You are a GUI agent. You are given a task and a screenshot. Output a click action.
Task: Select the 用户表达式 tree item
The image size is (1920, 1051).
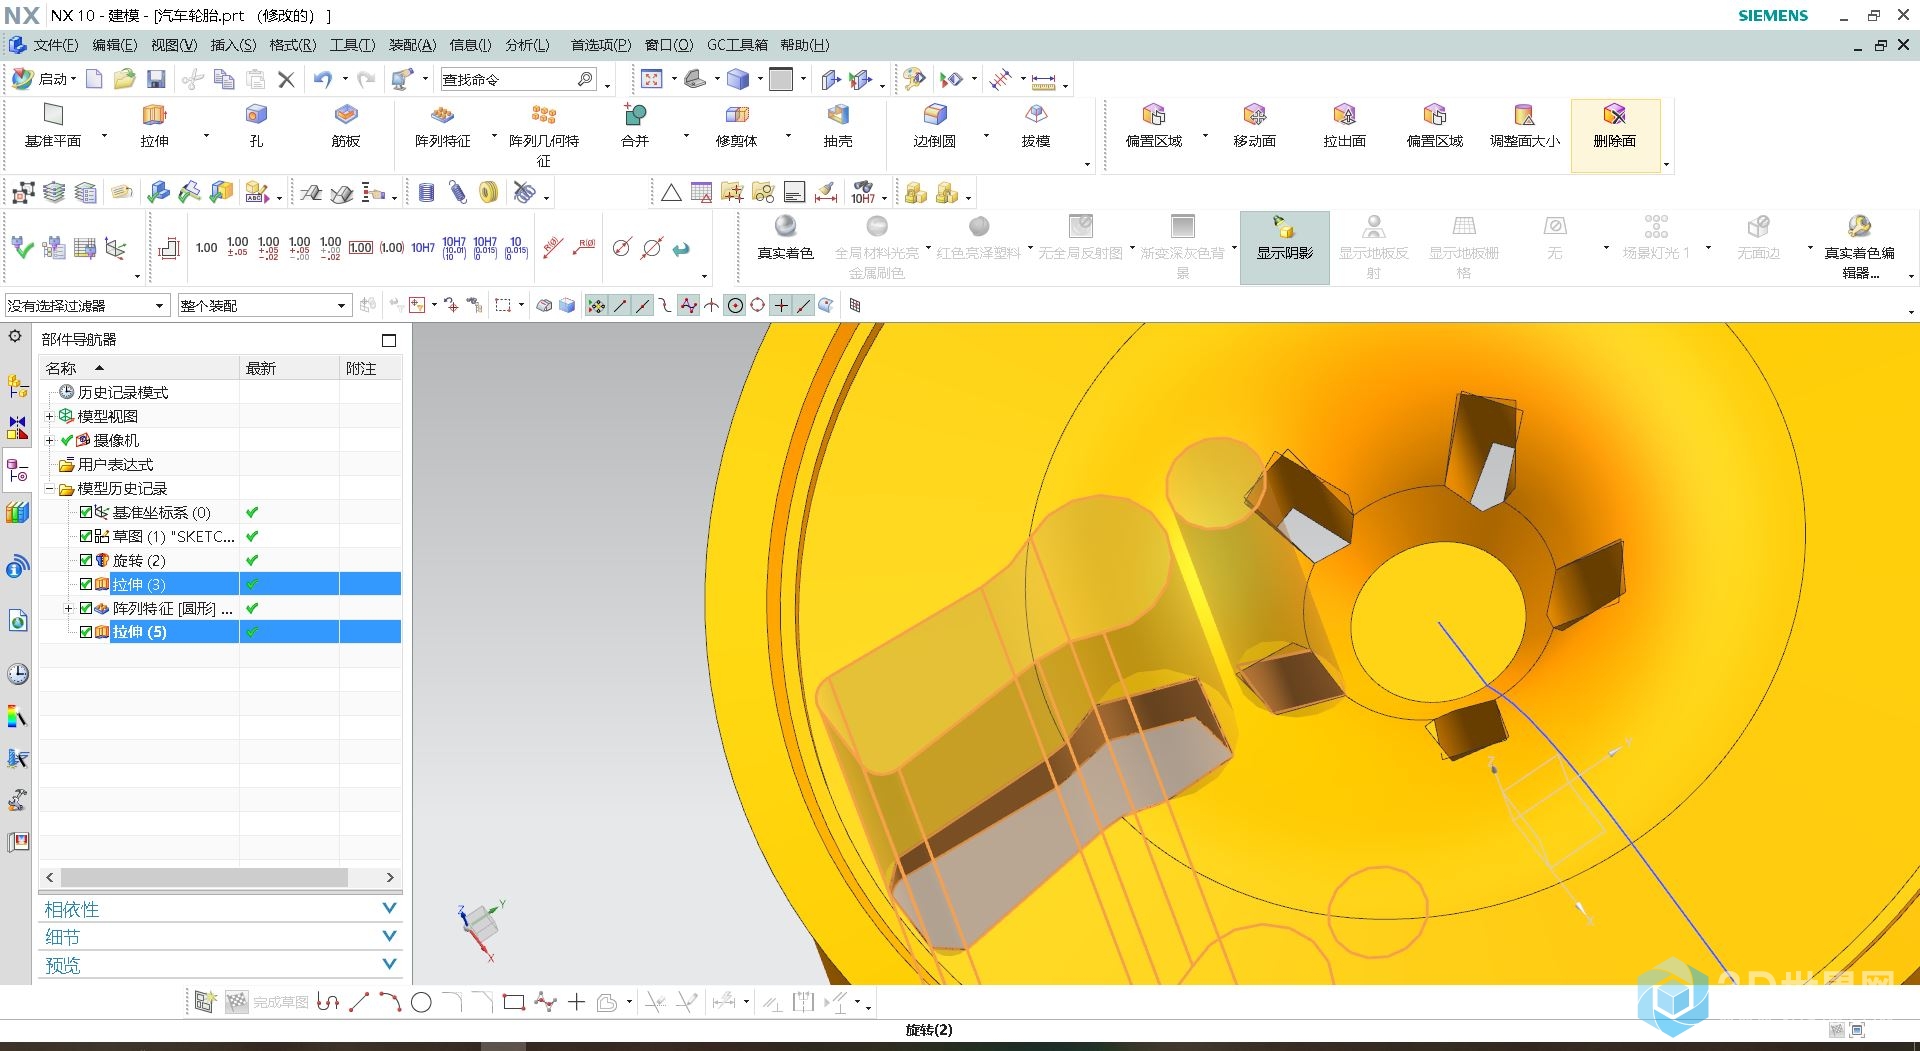(x=115, y=465)
